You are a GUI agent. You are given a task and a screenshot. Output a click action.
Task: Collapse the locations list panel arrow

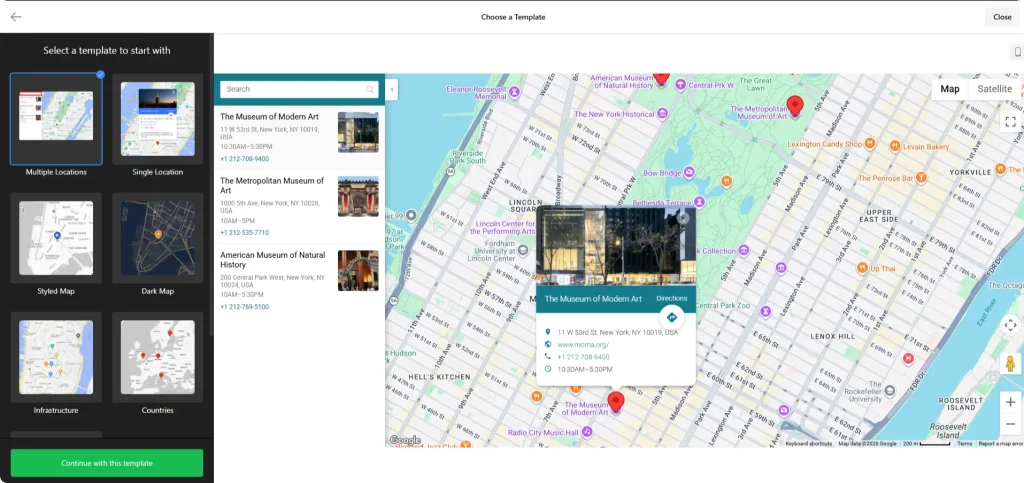(x=392, y=89)
